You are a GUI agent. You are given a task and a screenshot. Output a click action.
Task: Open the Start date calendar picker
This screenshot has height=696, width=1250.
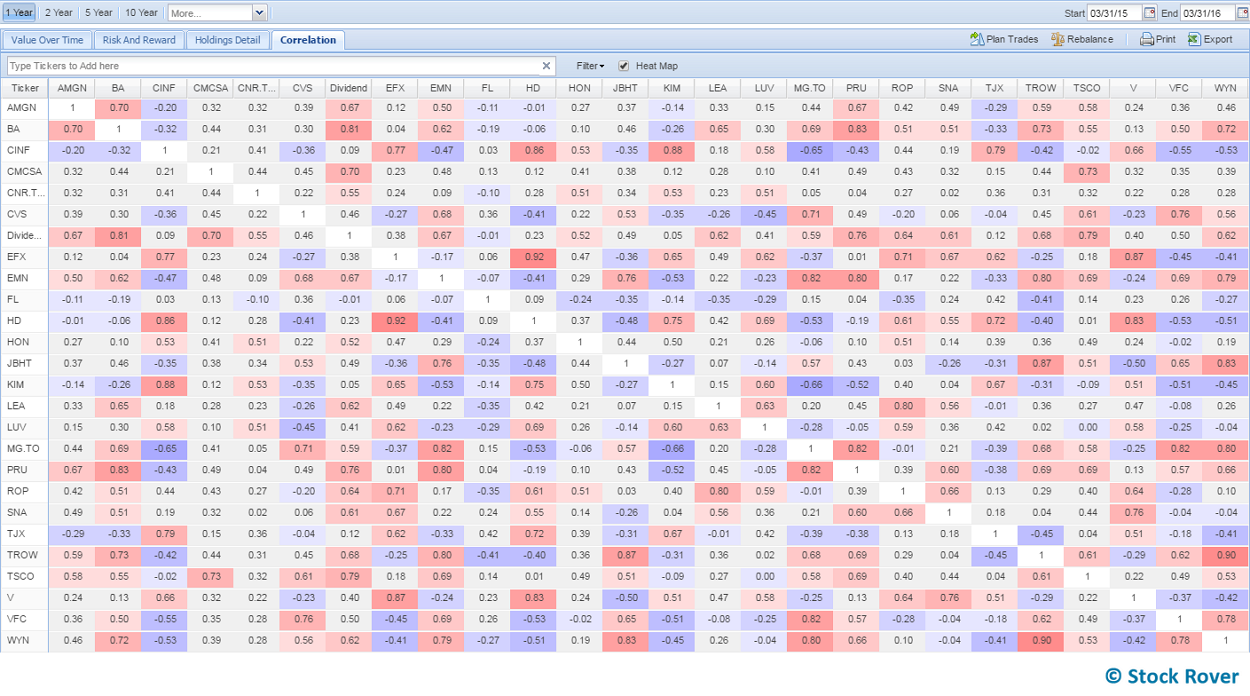coord(1149,13)
